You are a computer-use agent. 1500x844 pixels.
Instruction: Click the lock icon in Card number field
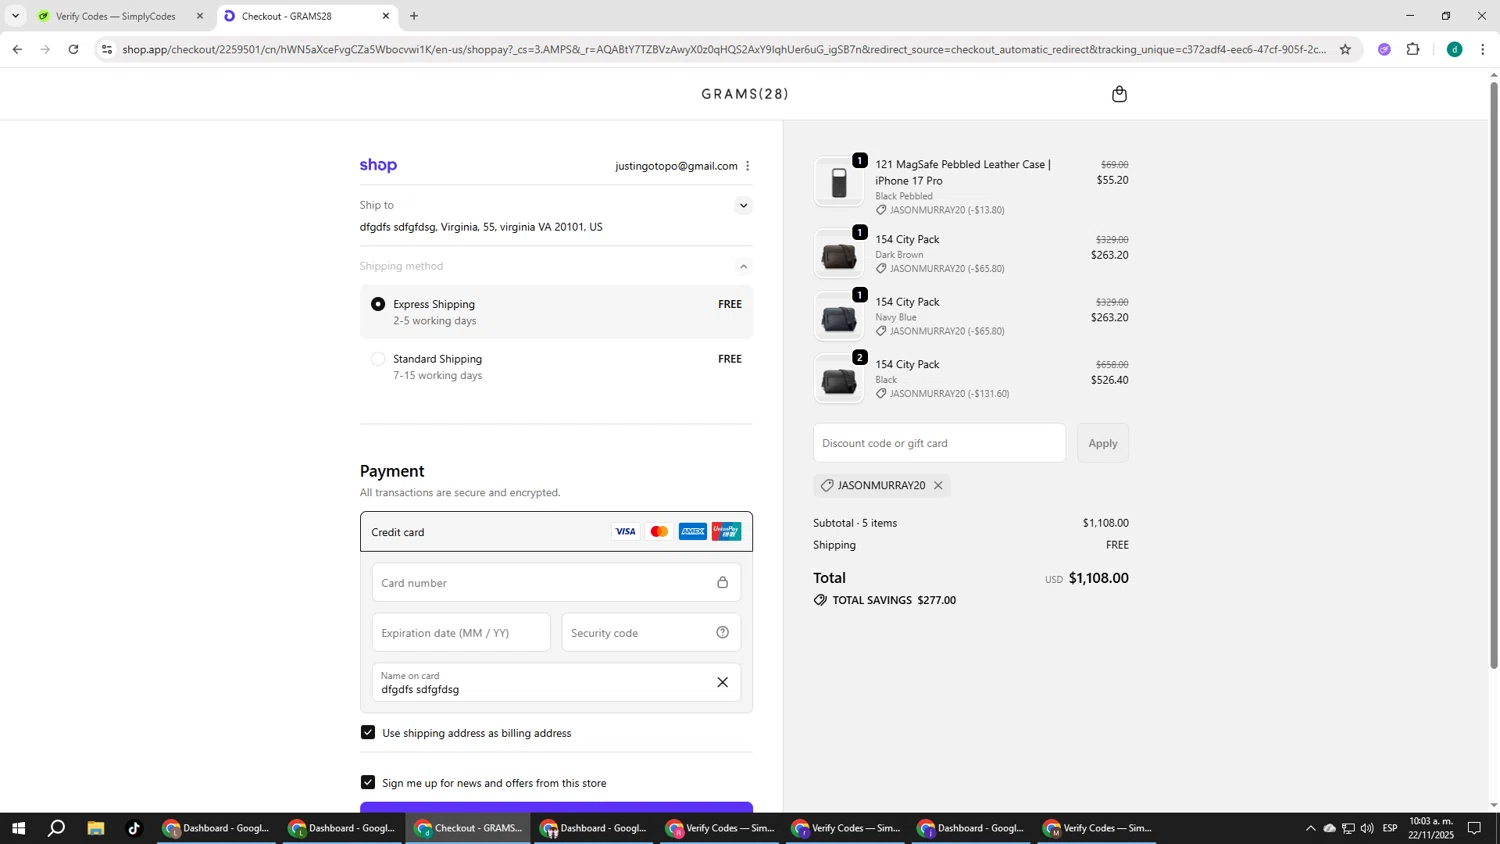click(722, 583)
